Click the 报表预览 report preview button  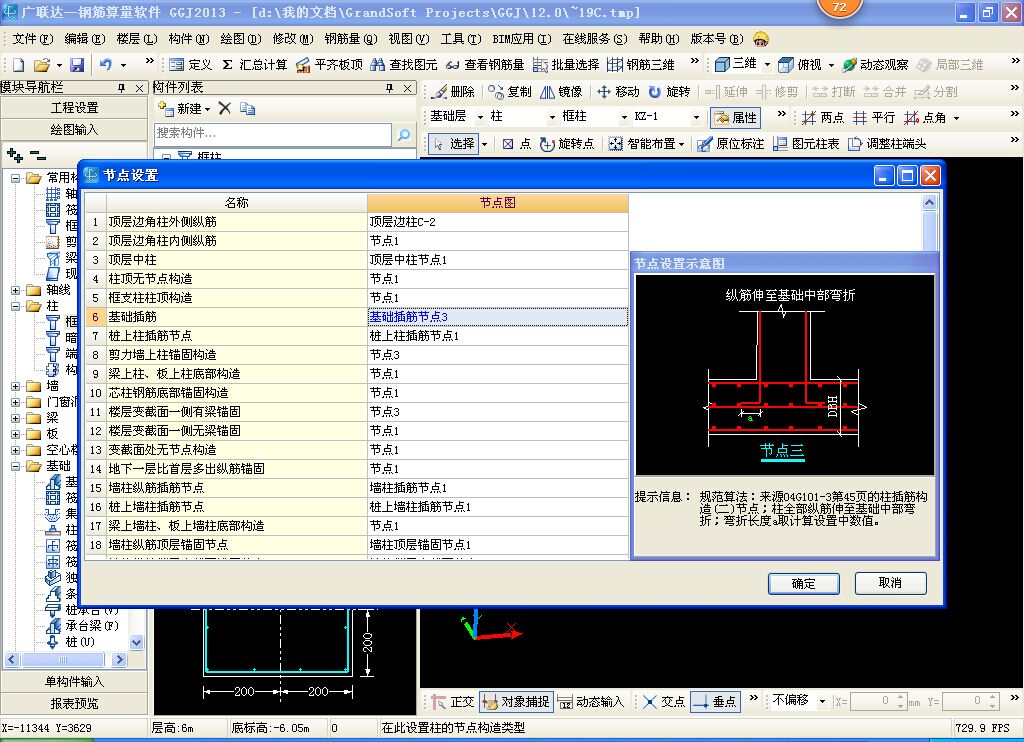(74, 703)
